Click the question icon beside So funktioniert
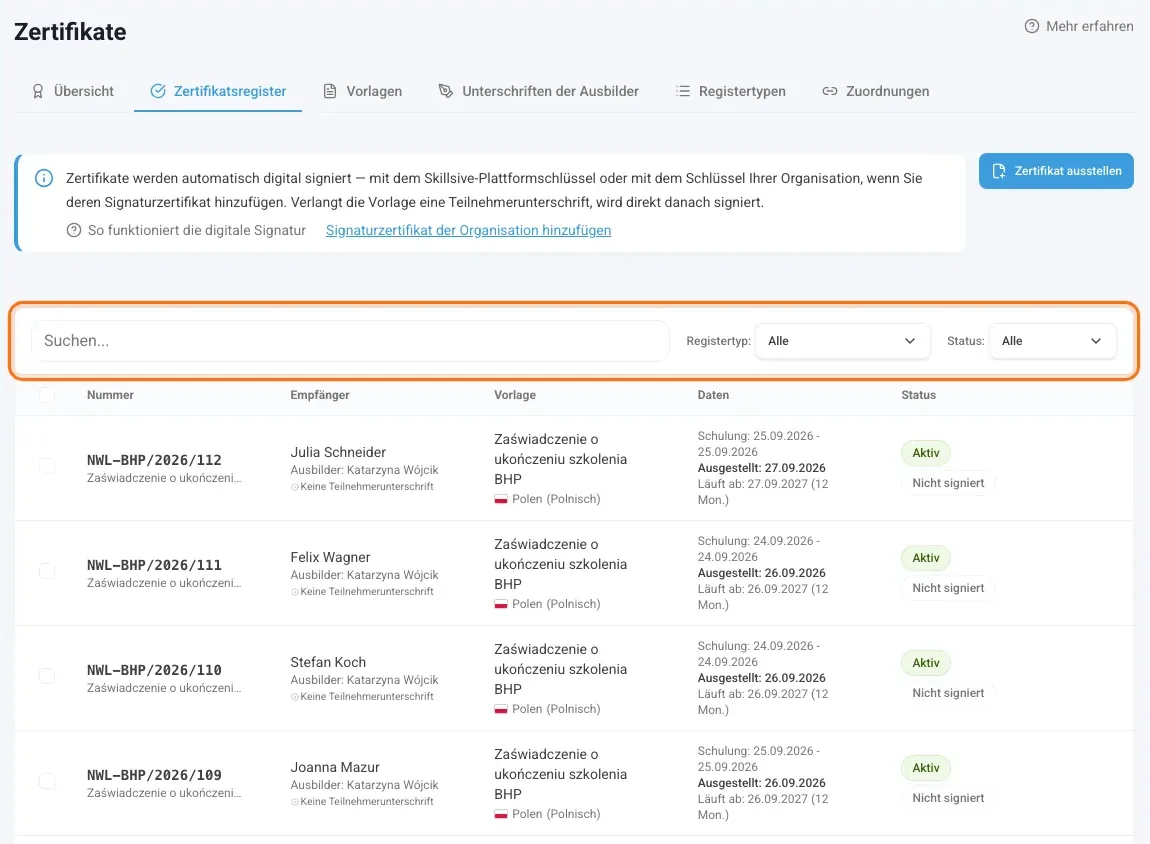Screen dimensions: 1150x844 tap(73, 230)
